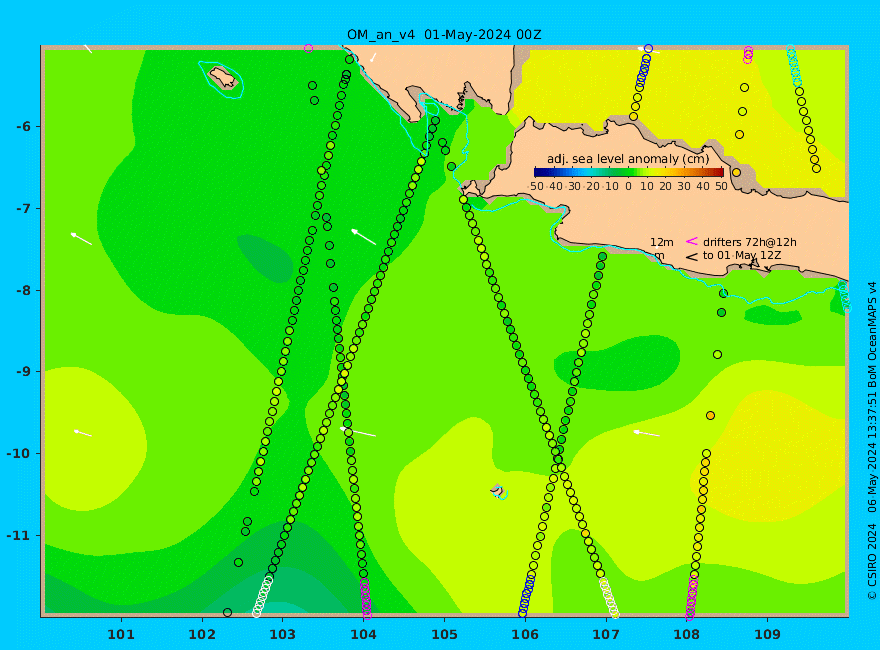This screenshot has height=650, width=880.
Task: Click the map title 'OM_an_v4 01-May-2024 00Z'
Action: 444,35
